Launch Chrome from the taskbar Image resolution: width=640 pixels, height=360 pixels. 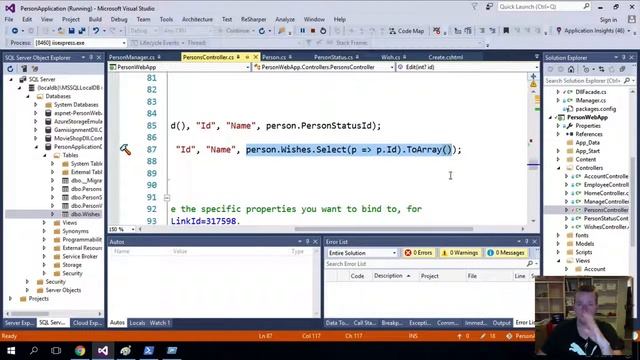[80, 350]
